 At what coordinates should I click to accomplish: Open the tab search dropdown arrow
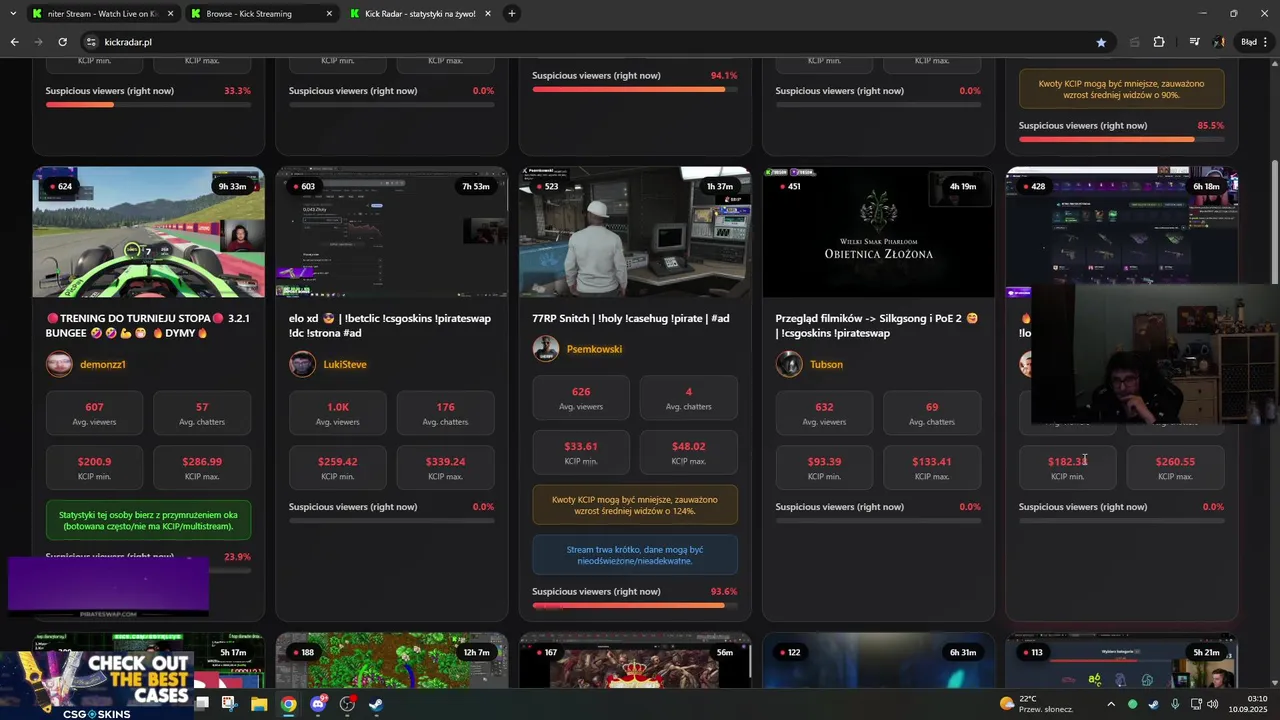(12, 13)
